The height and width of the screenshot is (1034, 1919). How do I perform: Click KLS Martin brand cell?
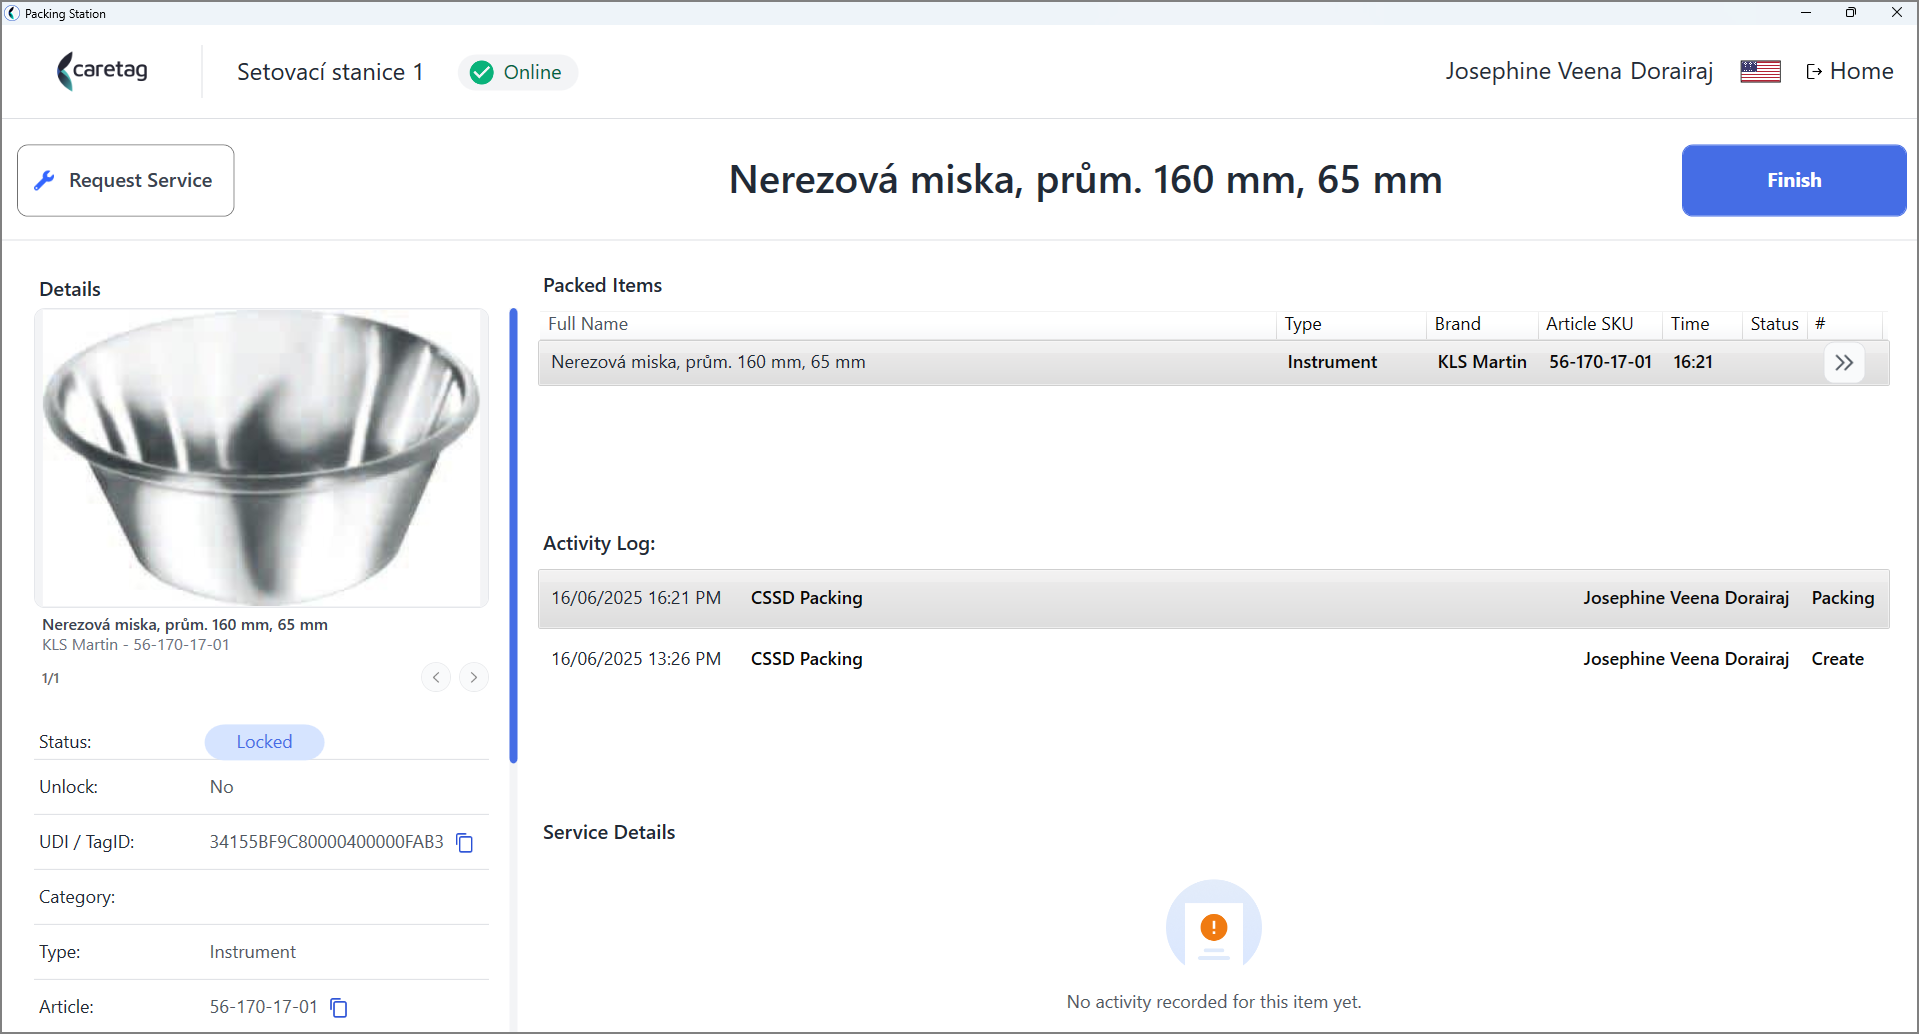point(1482,363)
